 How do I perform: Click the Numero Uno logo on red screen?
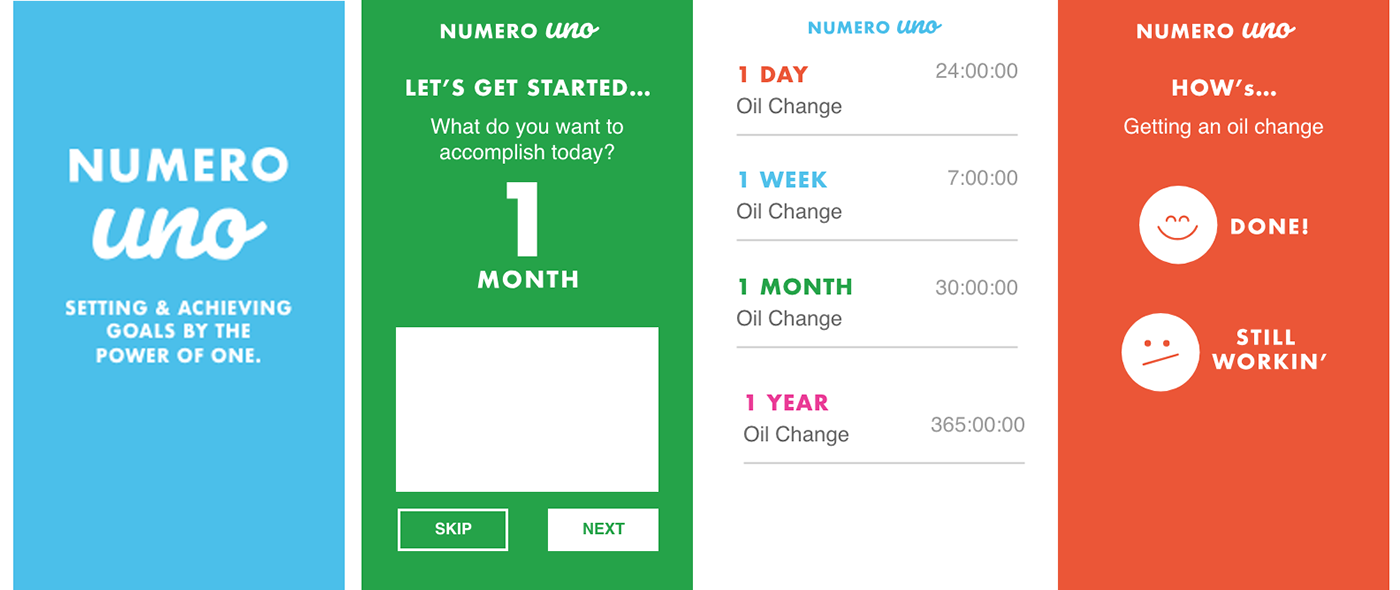click(1216, 30)
